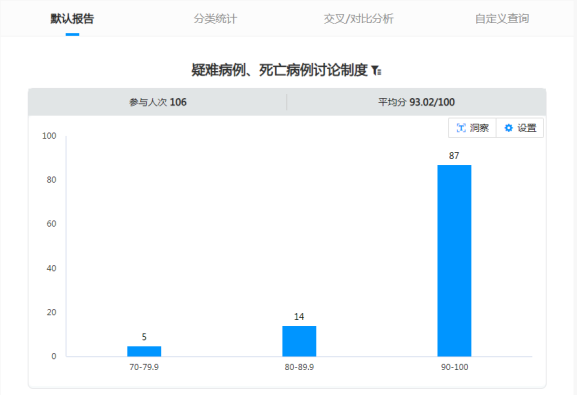Click the 14 value label
The height and width of the screenshot is (395, 577).
click(299, 317)
